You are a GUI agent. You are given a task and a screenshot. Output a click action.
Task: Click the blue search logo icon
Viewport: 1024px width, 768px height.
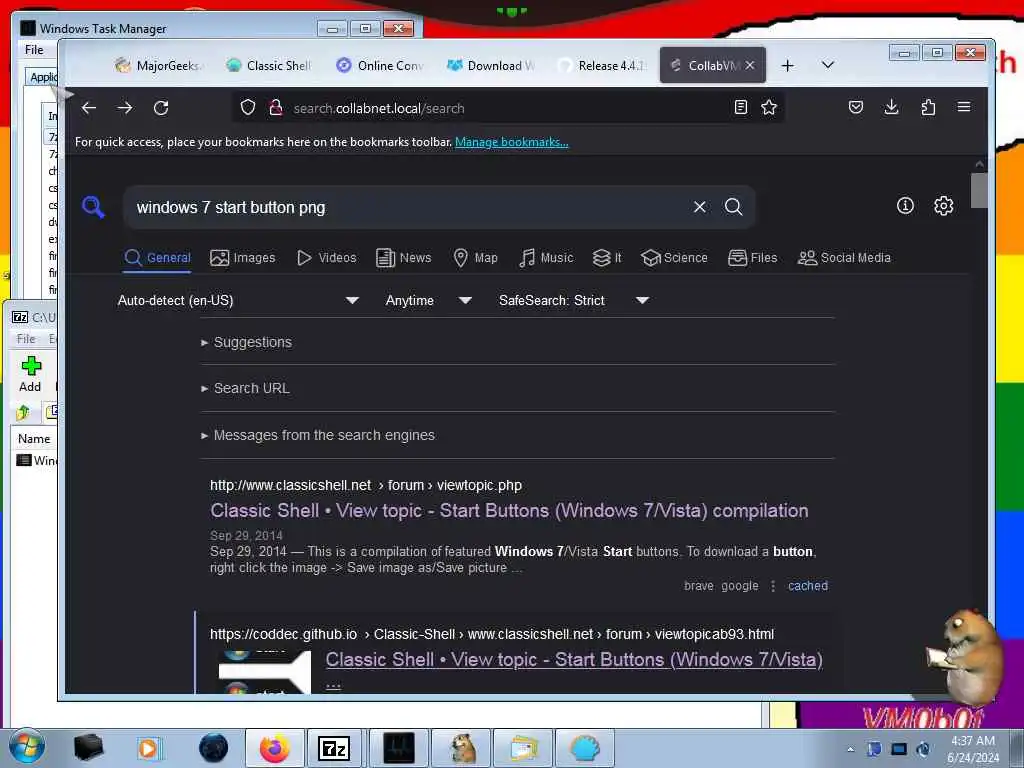tap(93, 207)
